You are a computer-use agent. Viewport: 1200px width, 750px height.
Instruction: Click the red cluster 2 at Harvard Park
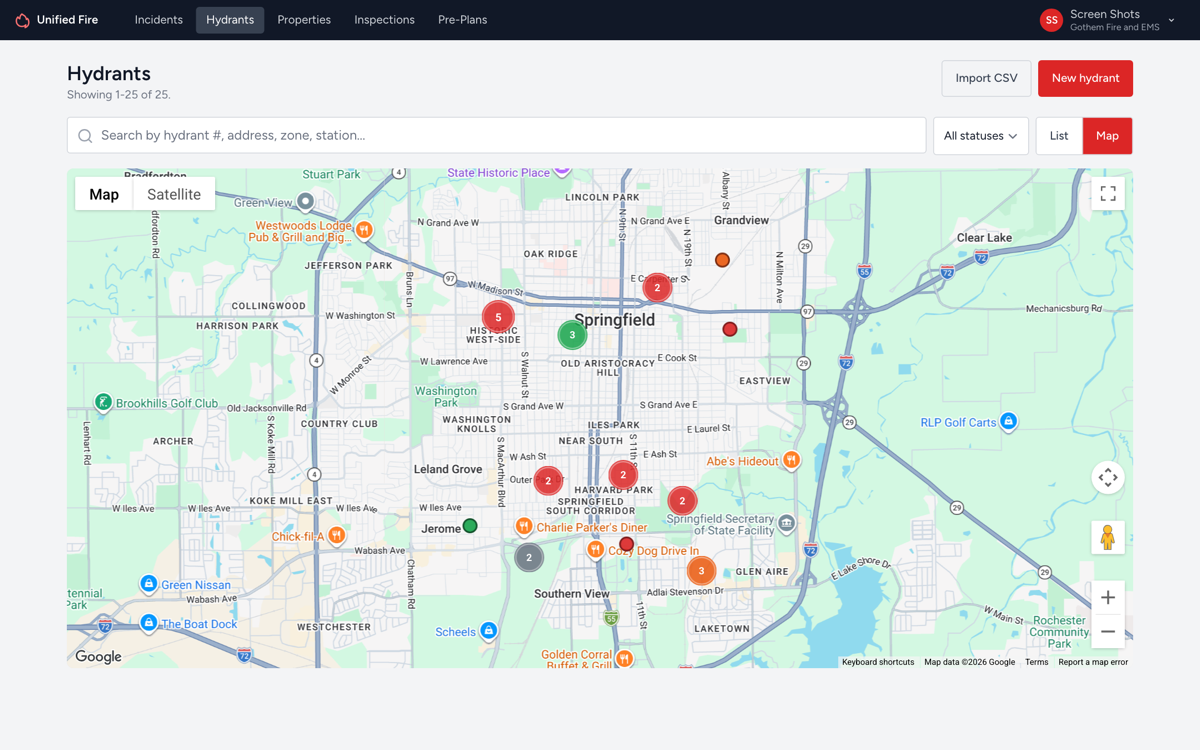(623, 475)
